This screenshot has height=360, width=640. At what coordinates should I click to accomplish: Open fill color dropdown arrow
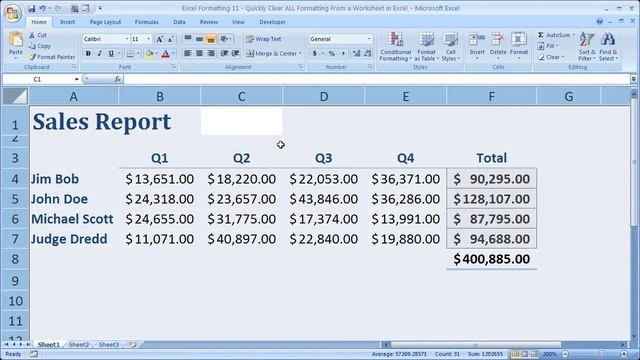point(156,53)
